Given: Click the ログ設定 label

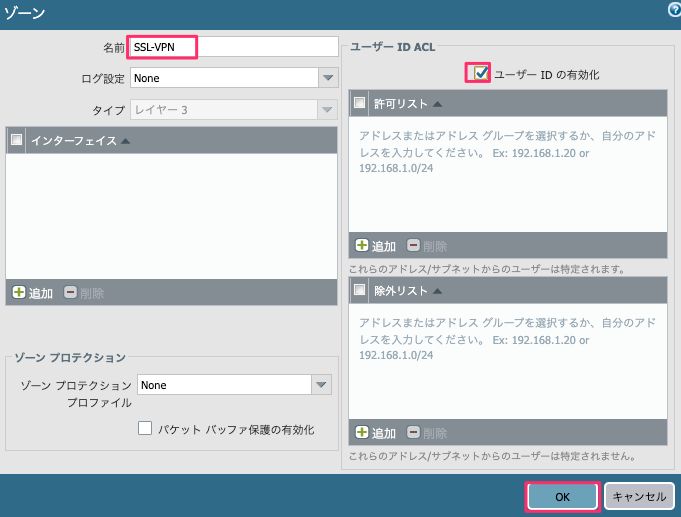Looking at the screenshot, I should [x=103, y=78].
